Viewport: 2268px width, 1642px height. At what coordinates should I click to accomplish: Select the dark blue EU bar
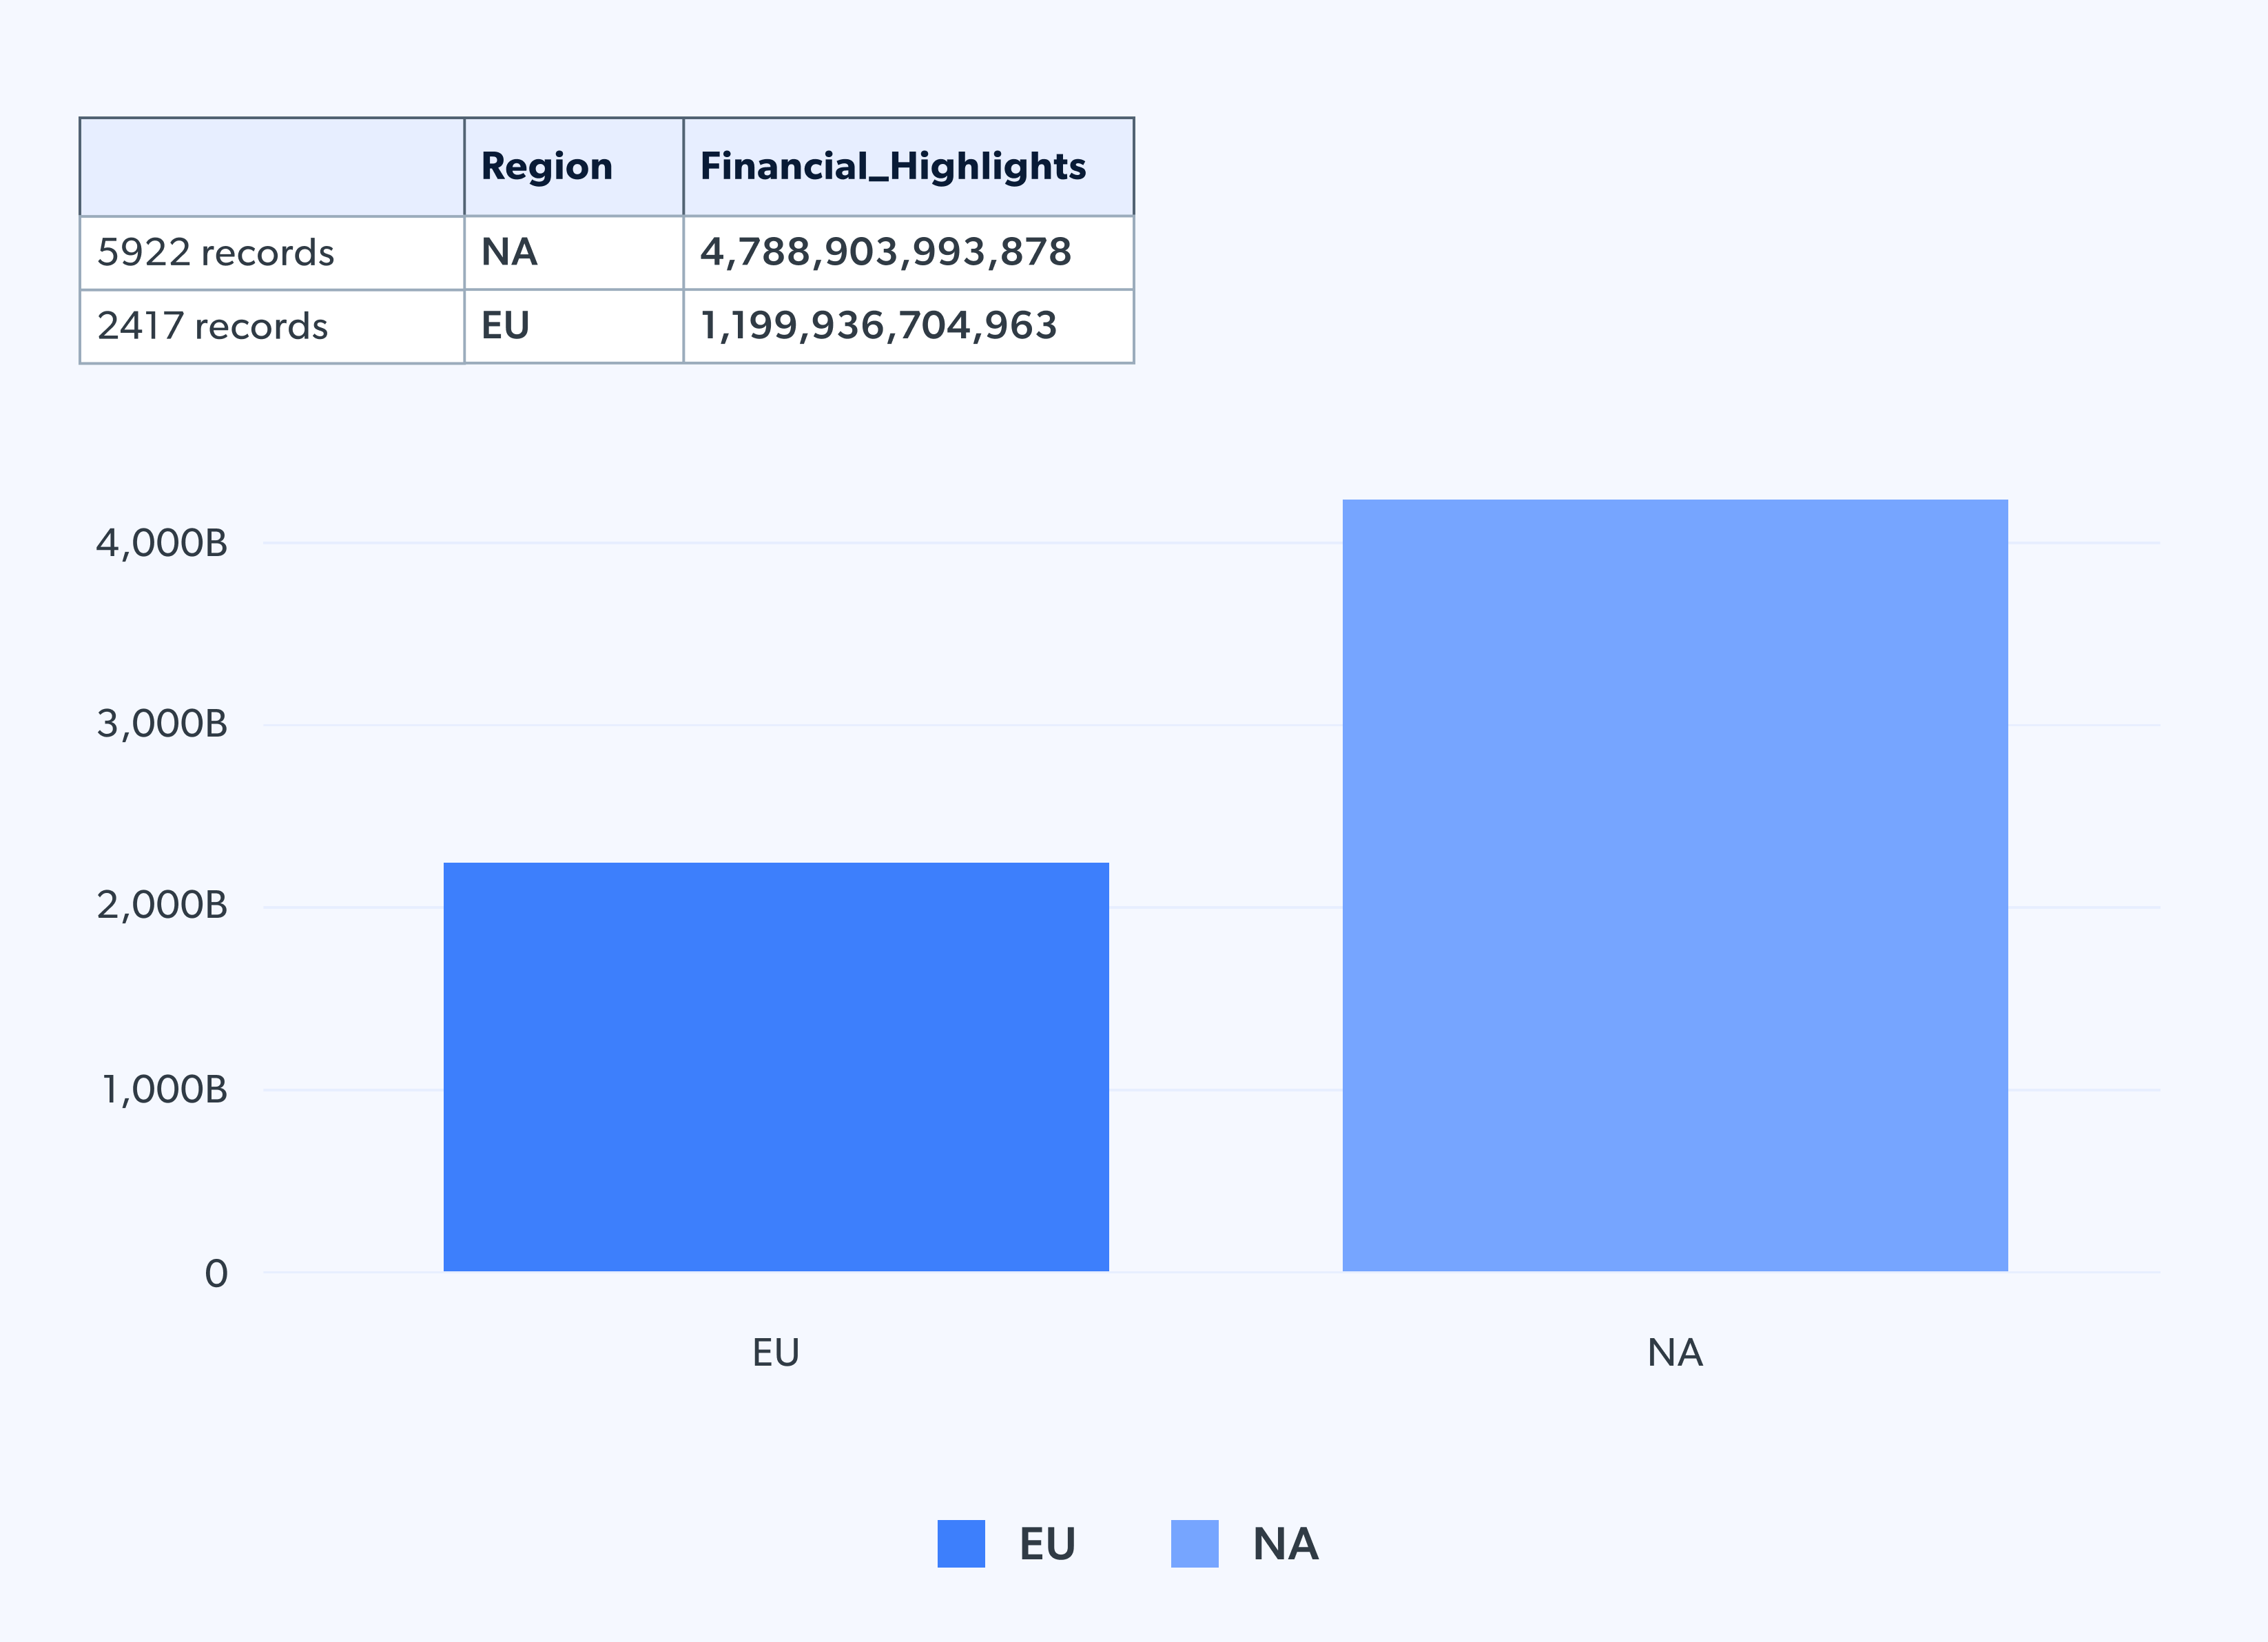(776, 1066)
